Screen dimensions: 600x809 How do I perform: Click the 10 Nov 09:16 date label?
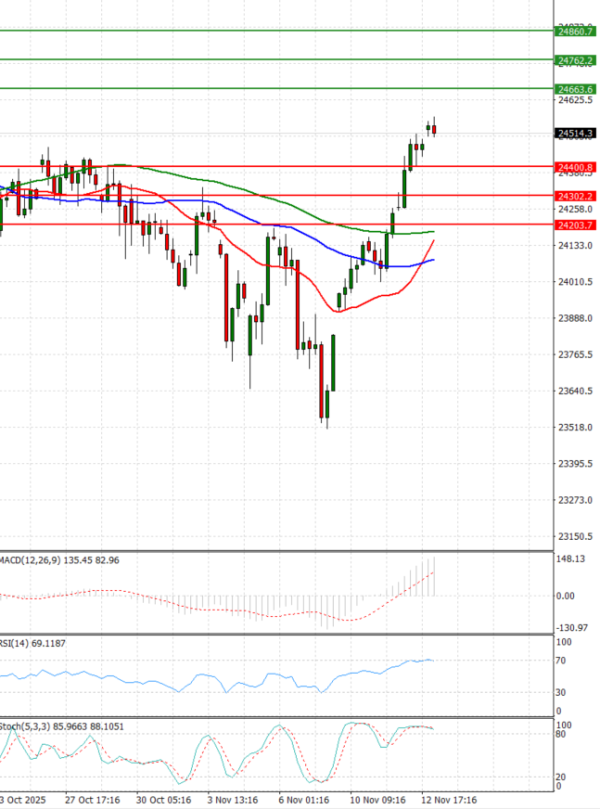(x=376, y=800)
